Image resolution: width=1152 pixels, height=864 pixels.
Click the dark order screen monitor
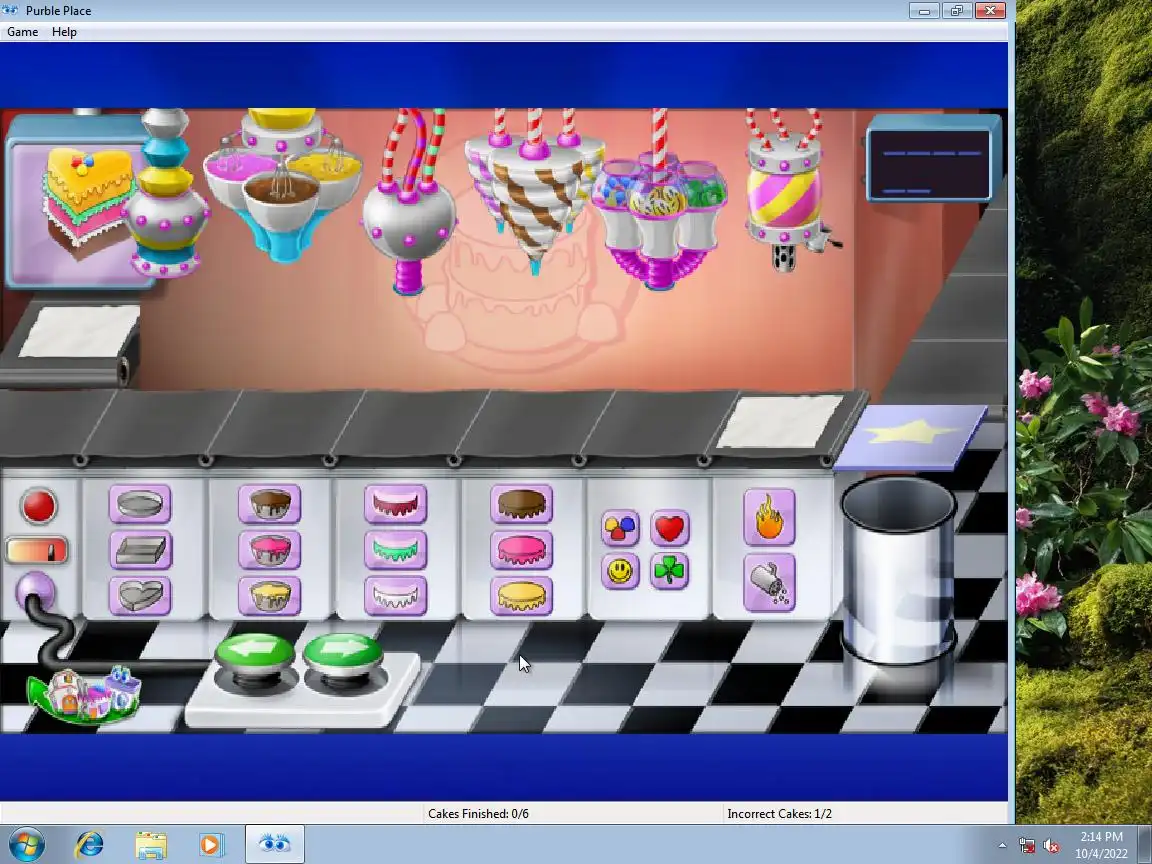933,159
